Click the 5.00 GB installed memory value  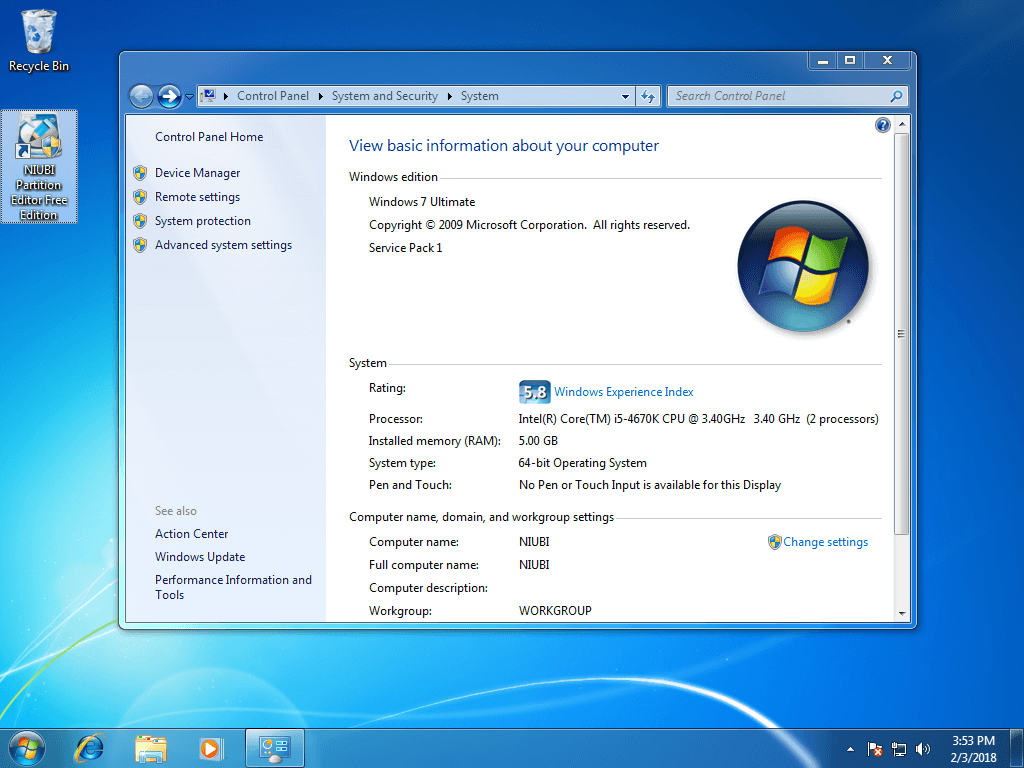[538, 441]
